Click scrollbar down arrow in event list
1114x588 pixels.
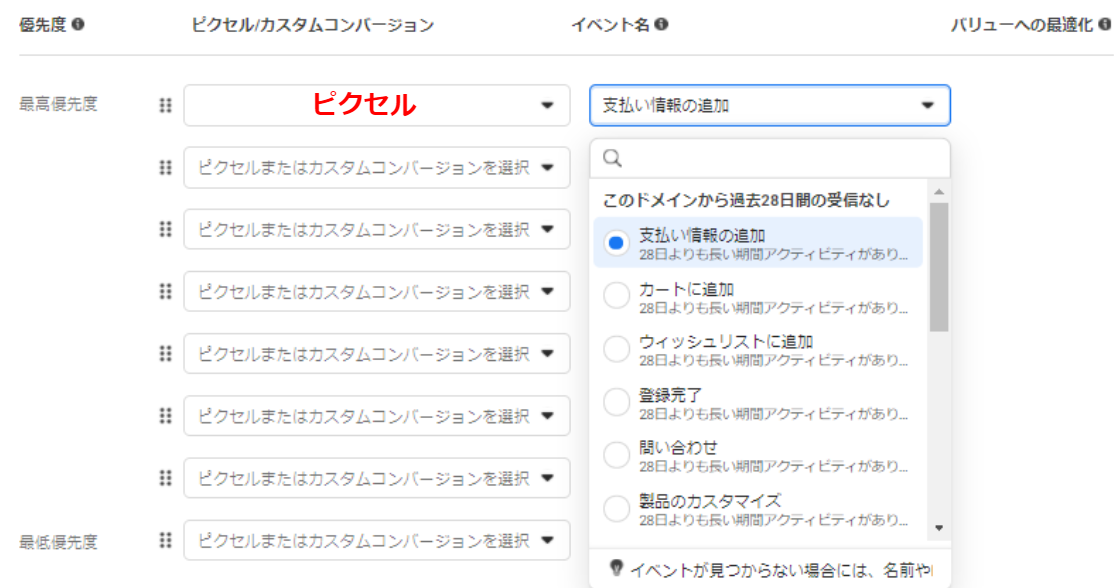[939, 528]
